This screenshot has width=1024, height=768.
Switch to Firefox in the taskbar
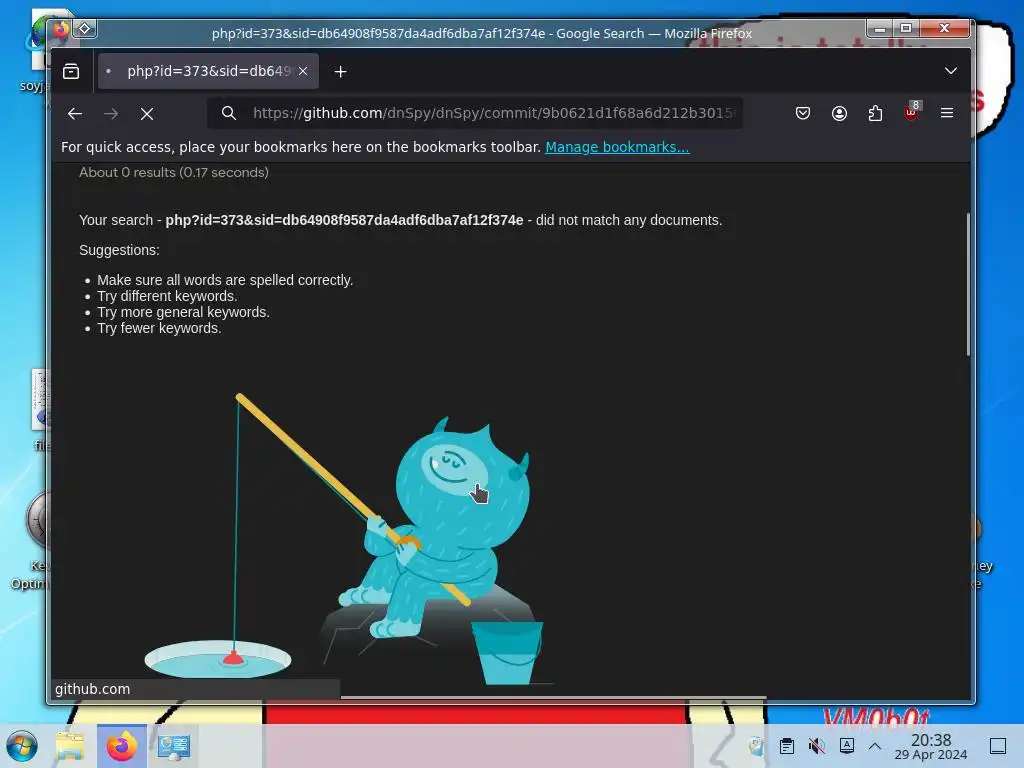point(122,746)
